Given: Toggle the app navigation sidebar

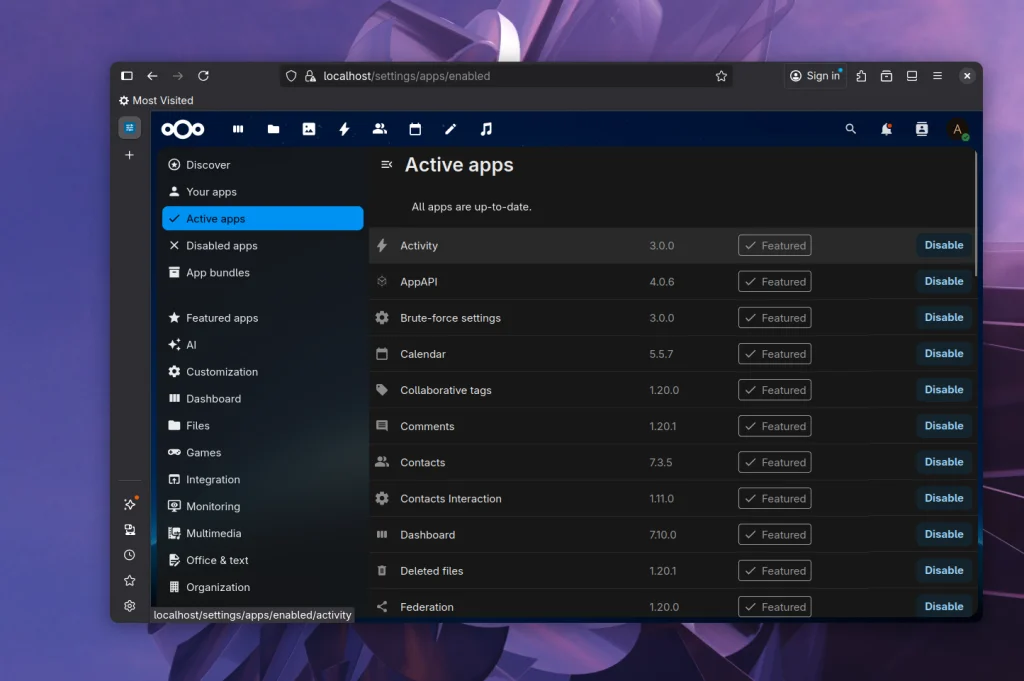Looking at the screenshot, I should pos(387,165).
